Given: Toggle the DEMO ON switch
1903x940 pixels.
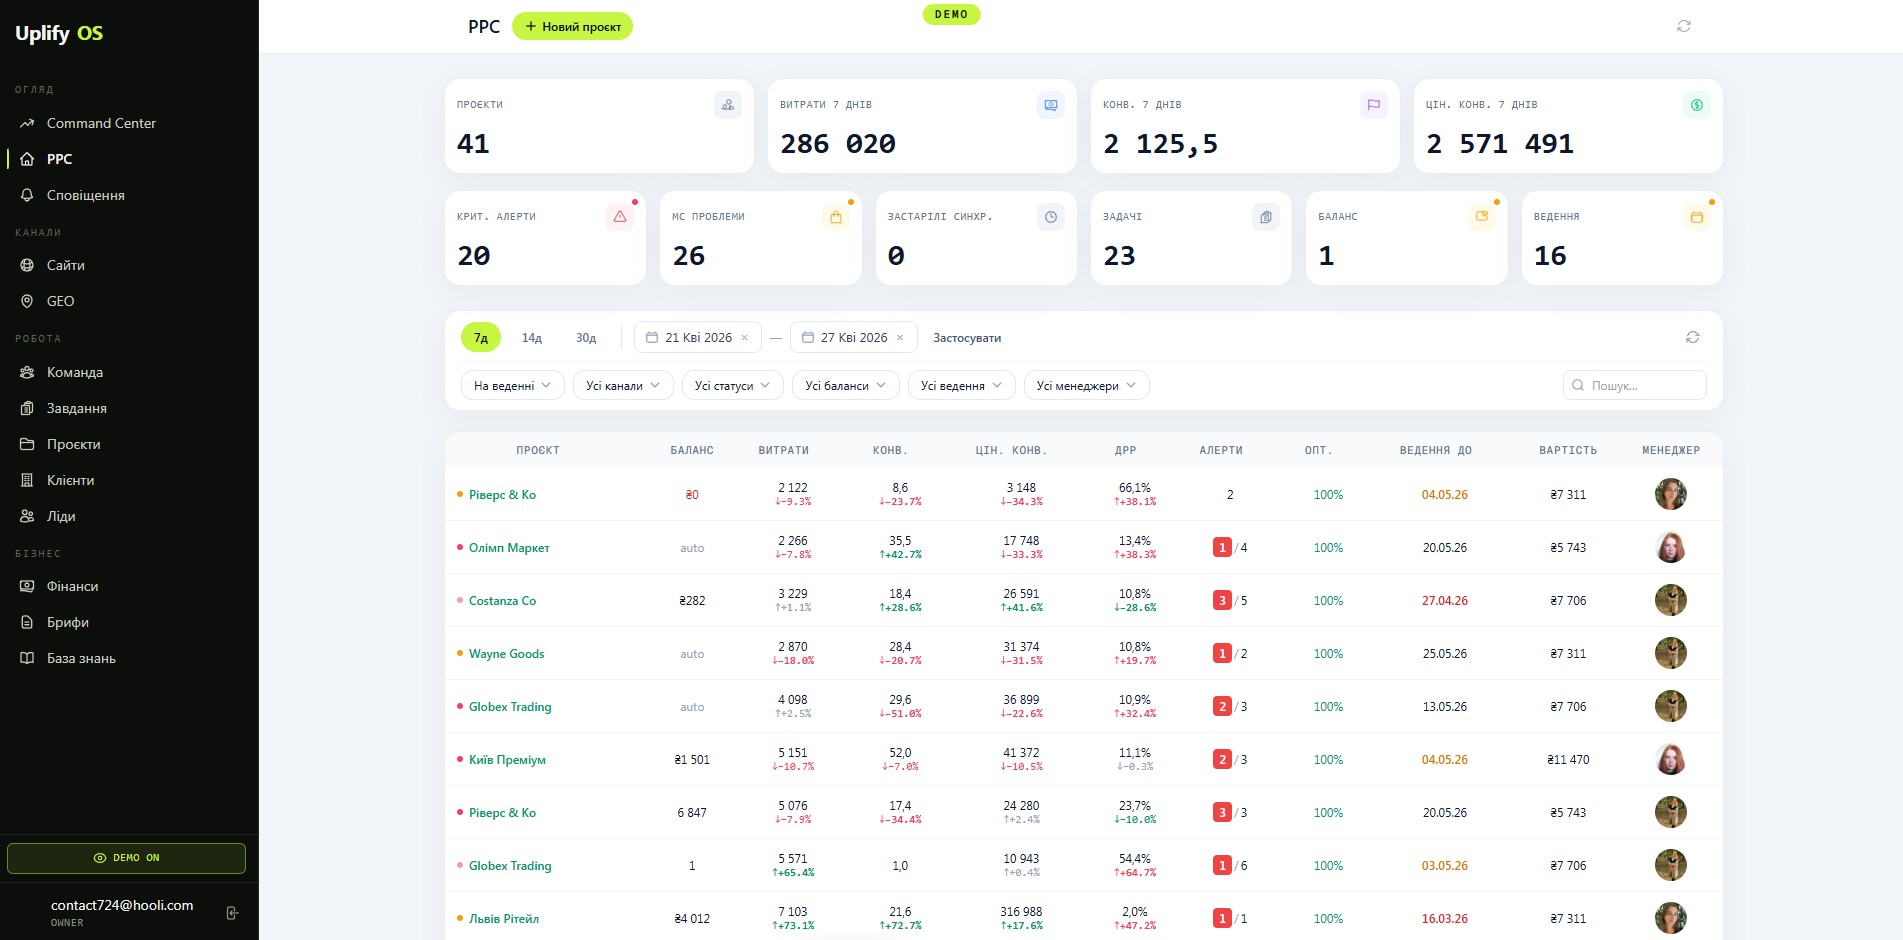Looking at the screenshot, I should 126,858.
